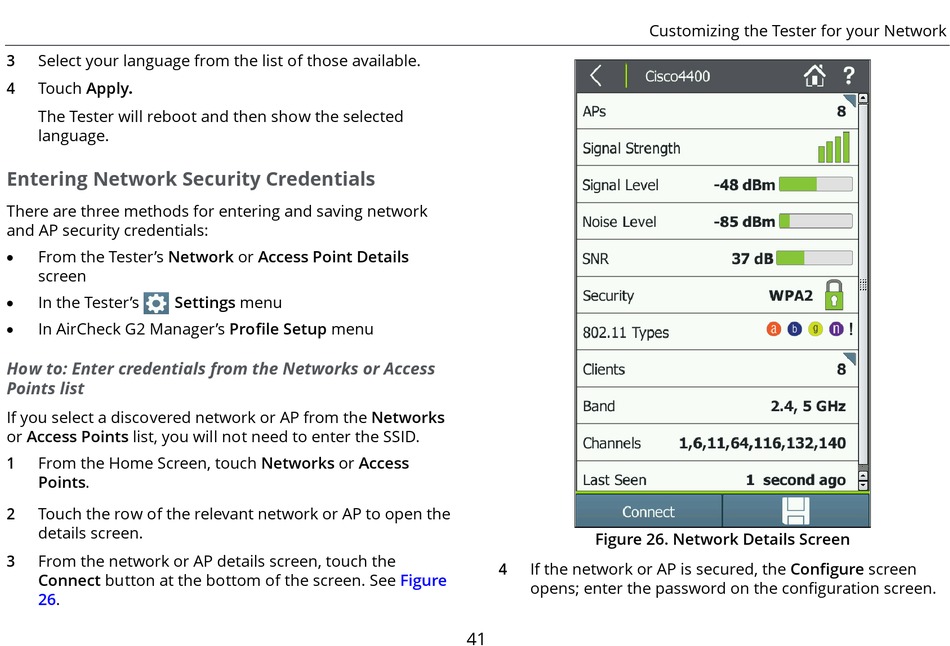The height and width of the screenshot is (646, 950).
Task: Go to the Home screen icon
Action: [x=815, y=76]
